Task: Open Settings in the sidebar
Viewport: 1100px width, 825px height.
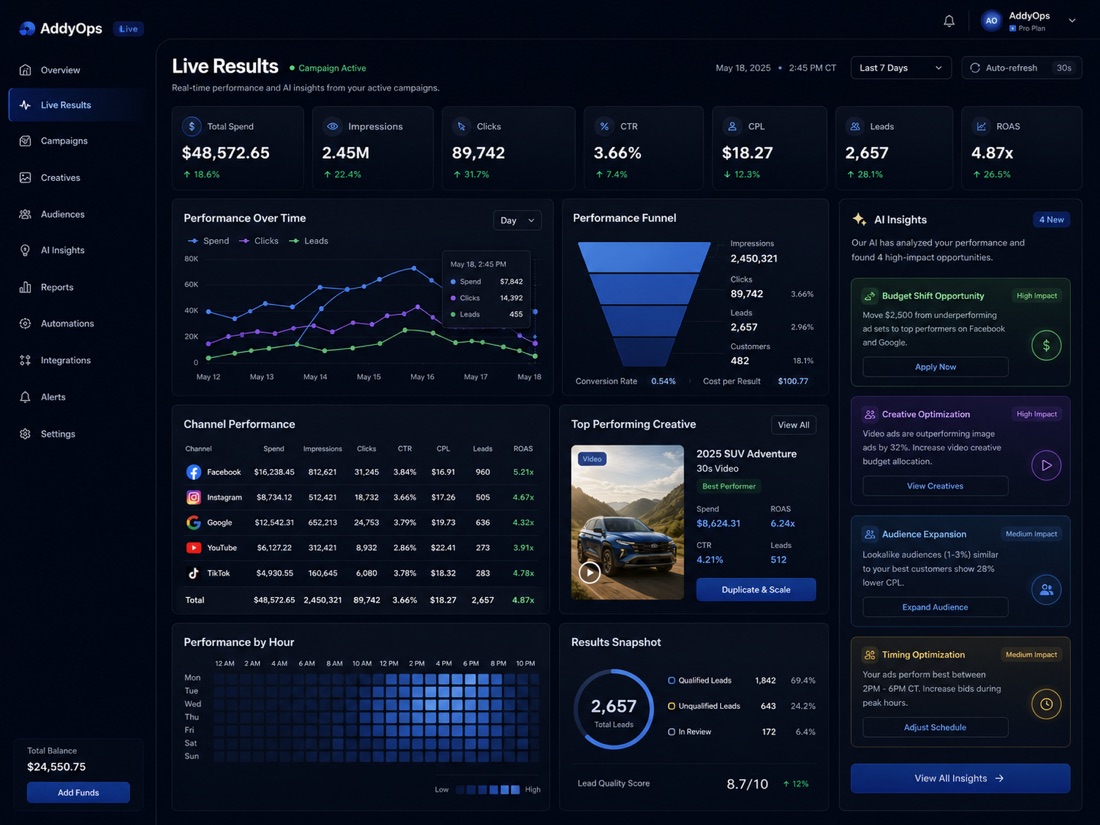Action: pos(74,434)
